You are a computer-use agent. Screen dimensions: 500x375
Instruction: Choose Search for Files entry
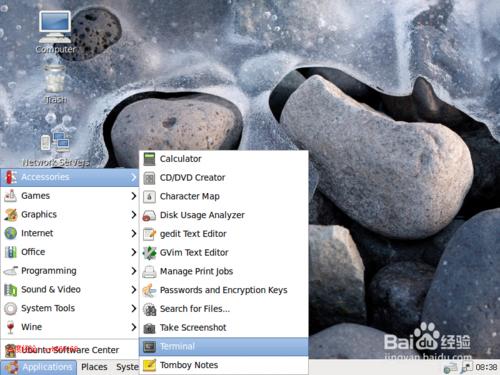(224, 309)
